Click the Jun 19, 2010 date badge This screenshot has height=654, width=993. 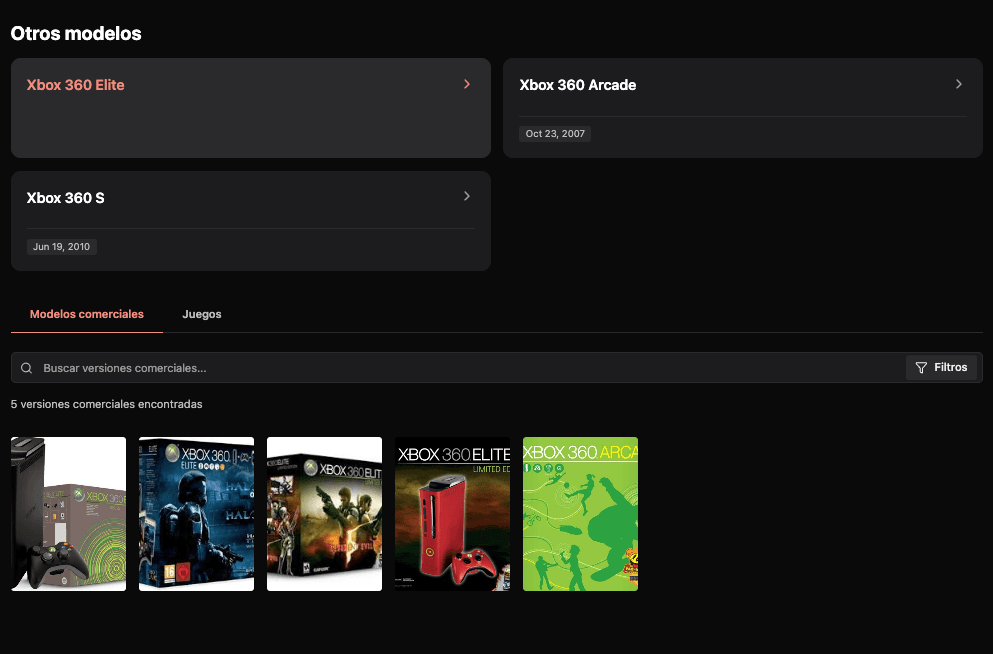[x=62, y=246]
